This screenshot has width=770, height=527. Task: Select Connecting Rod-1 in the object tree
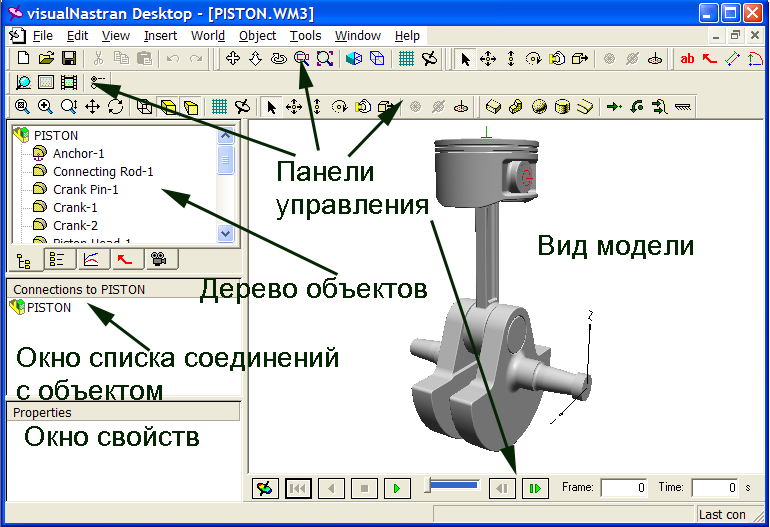point(103,172)
